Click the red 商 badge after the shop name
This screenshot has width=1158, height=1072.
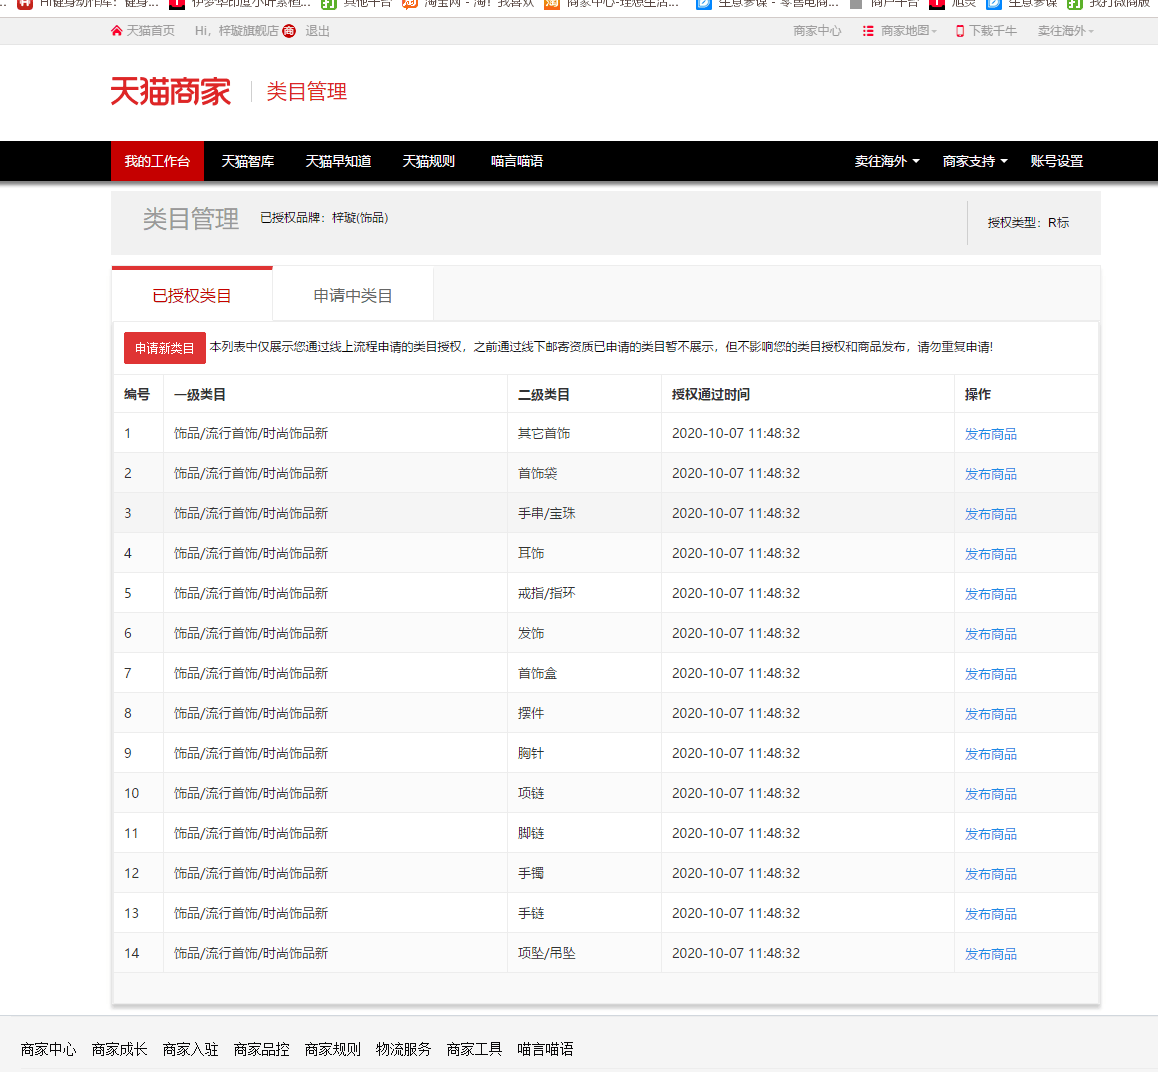pos(289,31)
